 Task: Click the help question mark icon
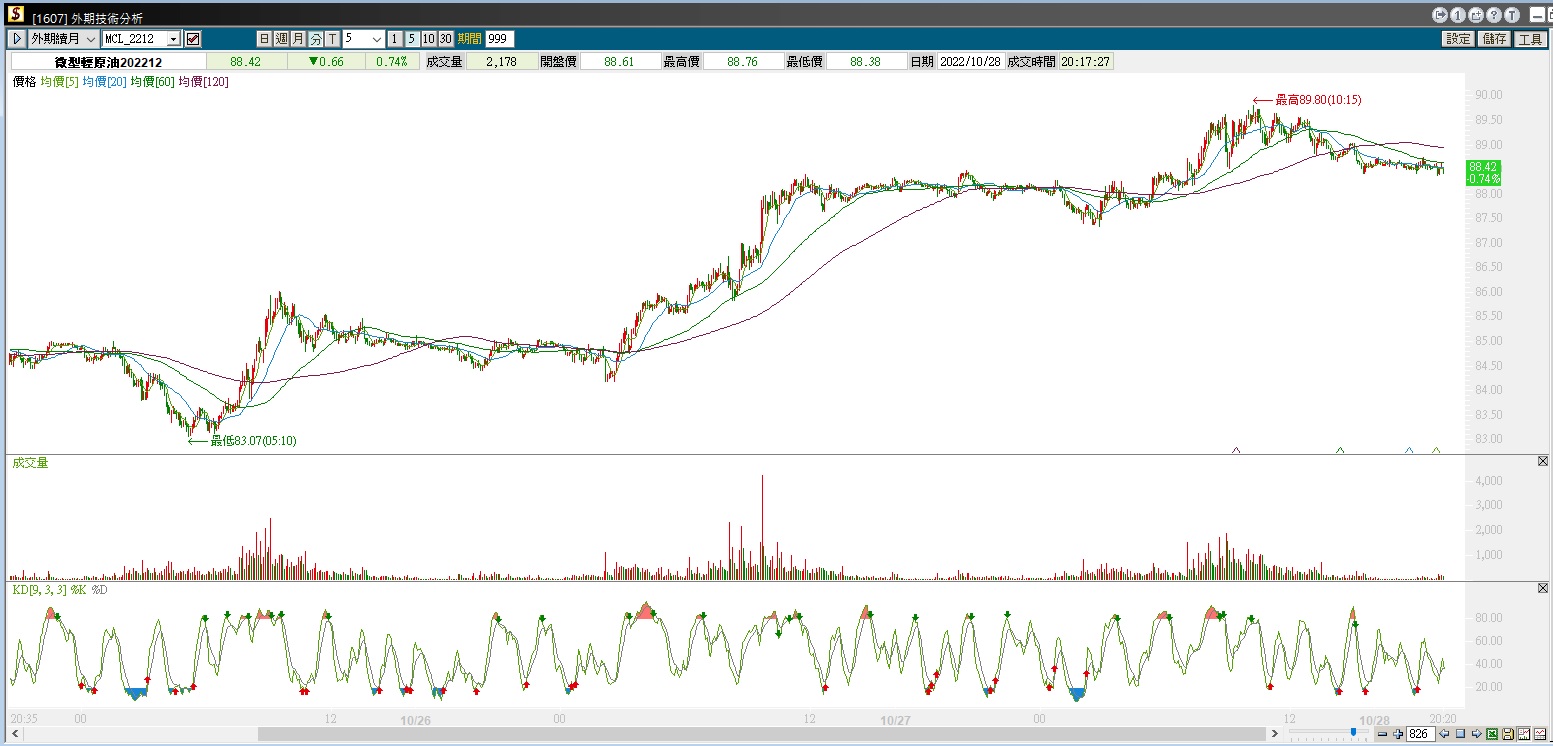coord(1494,15)
